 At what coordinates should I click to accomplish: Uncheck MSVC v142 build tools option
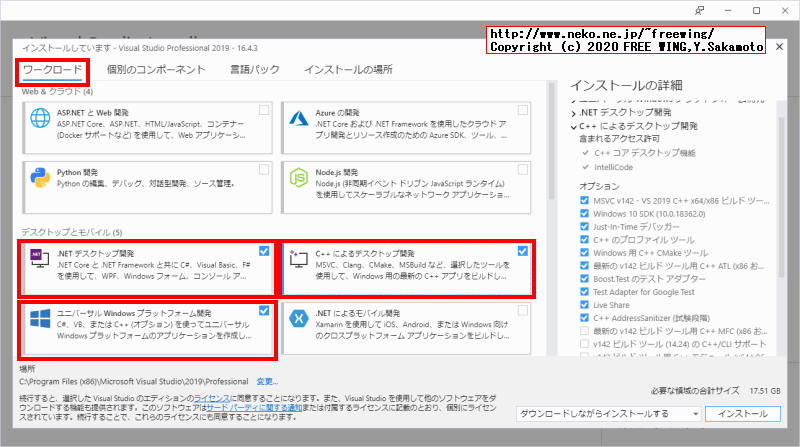point(584,201)
